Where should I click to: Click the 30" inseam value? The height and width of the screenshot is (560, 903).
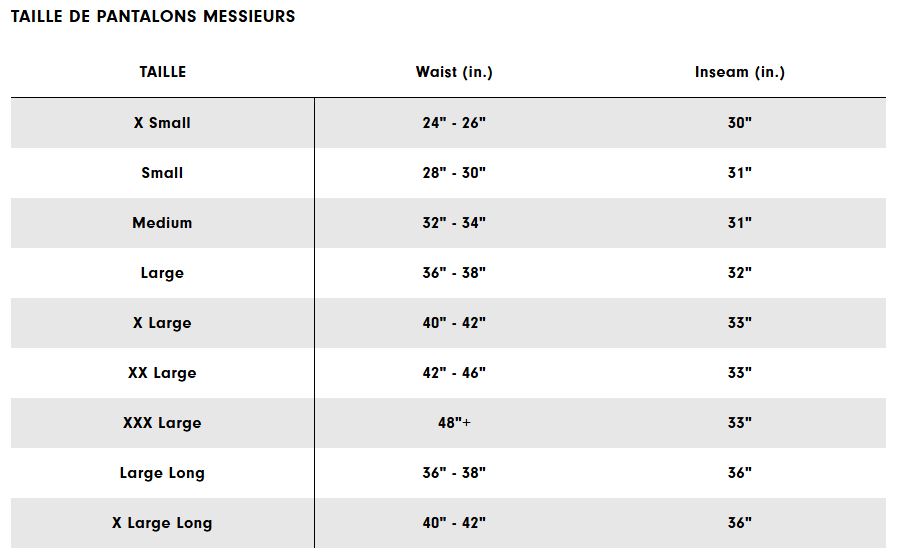[739, 123]
